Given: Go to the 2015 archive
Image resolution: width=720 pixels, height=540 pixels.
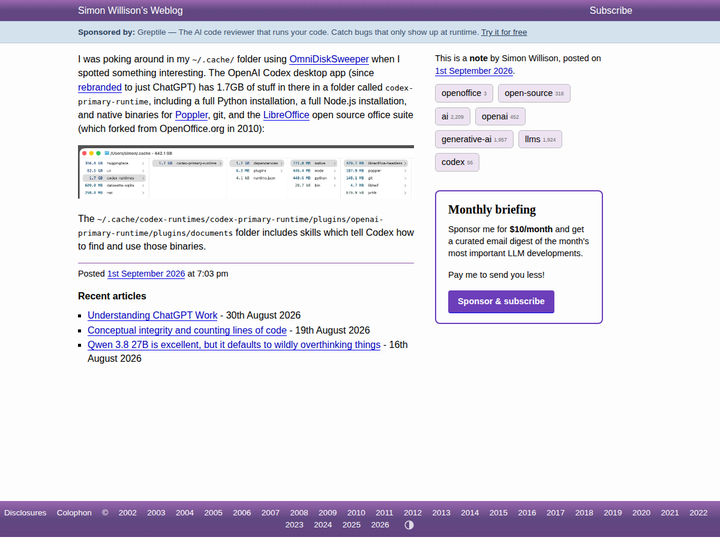Looking at the screenshot, I should tap(498, 513).
